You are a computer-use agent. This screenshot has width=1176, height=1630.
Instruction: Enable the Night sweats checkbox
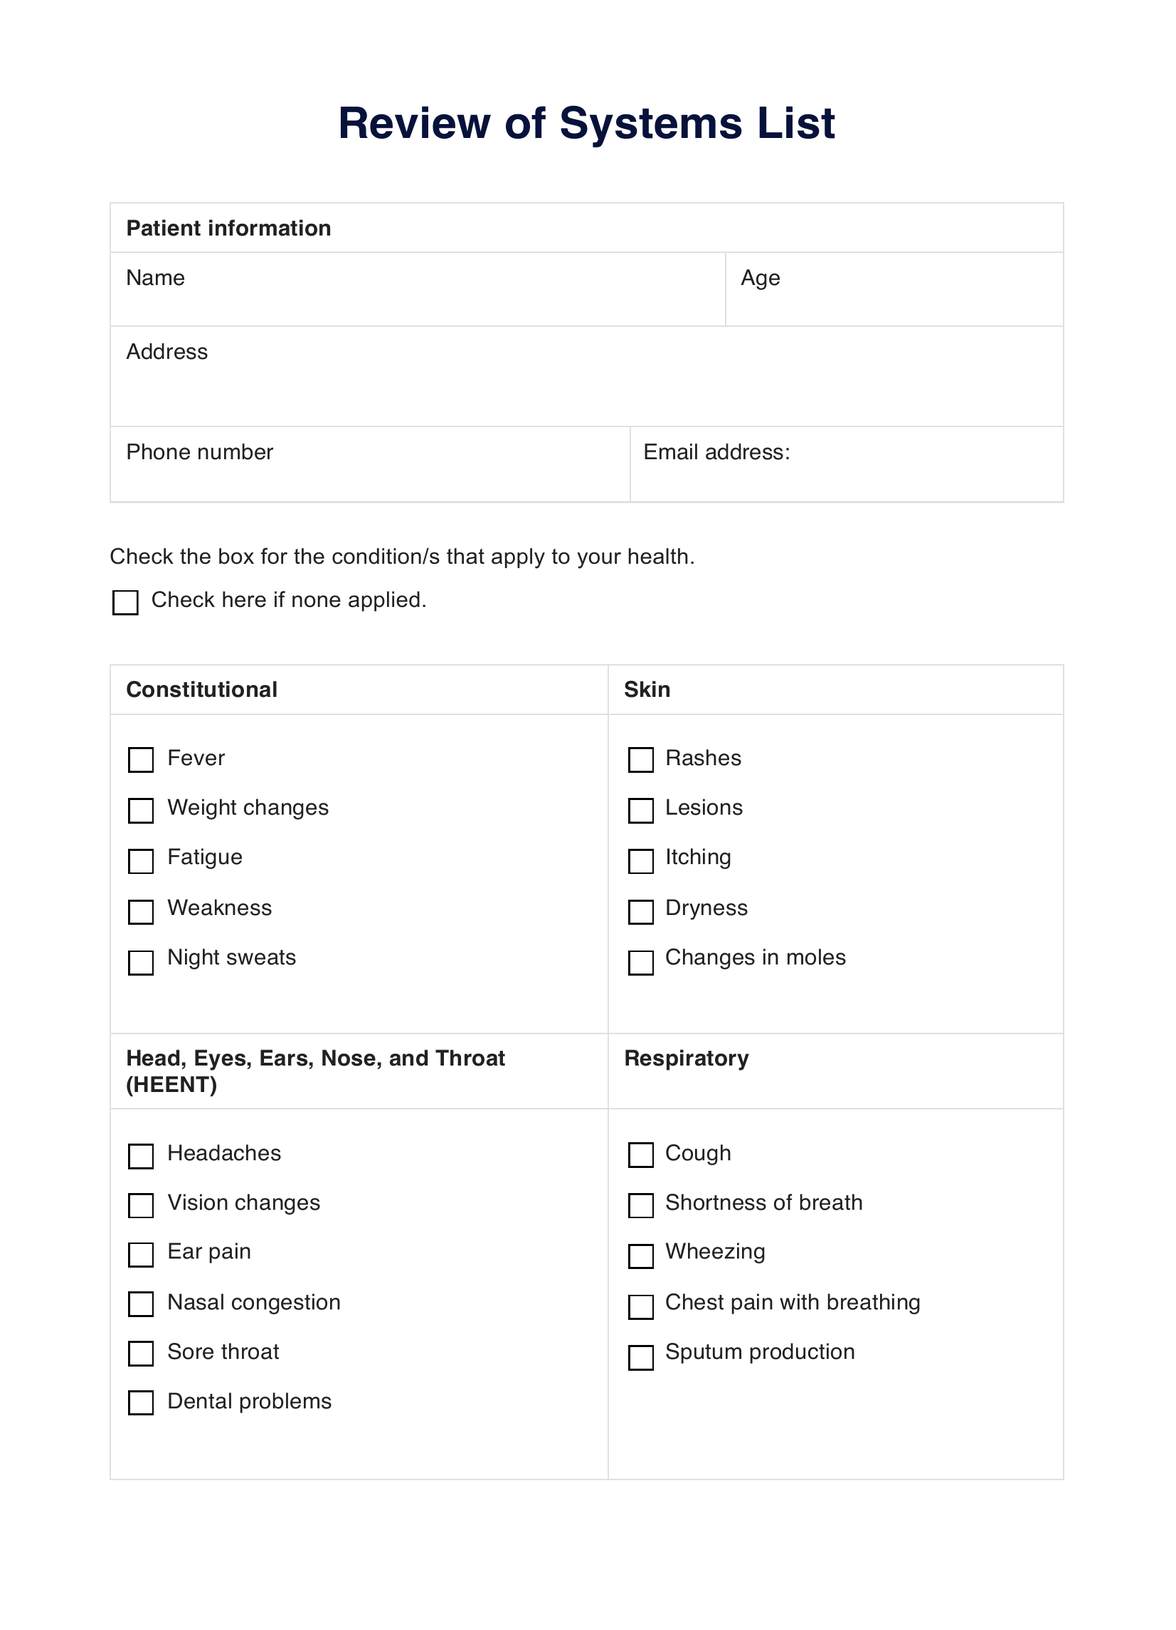141,962
